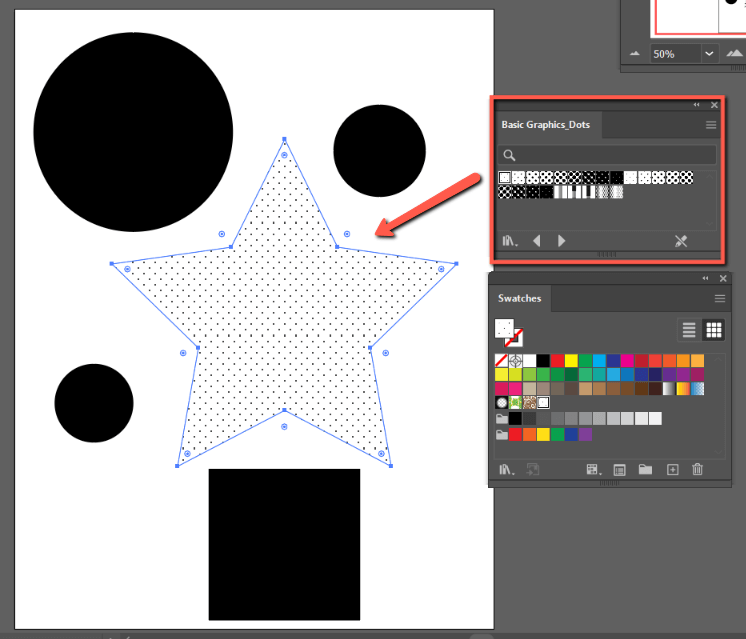Click scroll up arrow in Swatches panel
The width and height of the screenshot is (746, 639).
719,360
